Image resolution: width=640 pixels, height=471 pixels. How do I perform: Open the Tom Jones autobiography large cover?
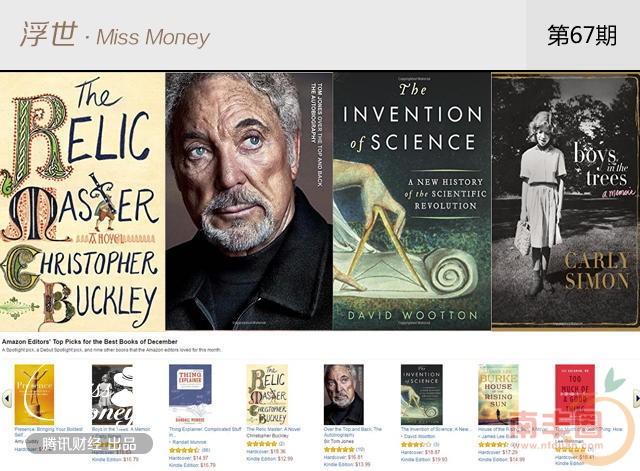point(248,200)
